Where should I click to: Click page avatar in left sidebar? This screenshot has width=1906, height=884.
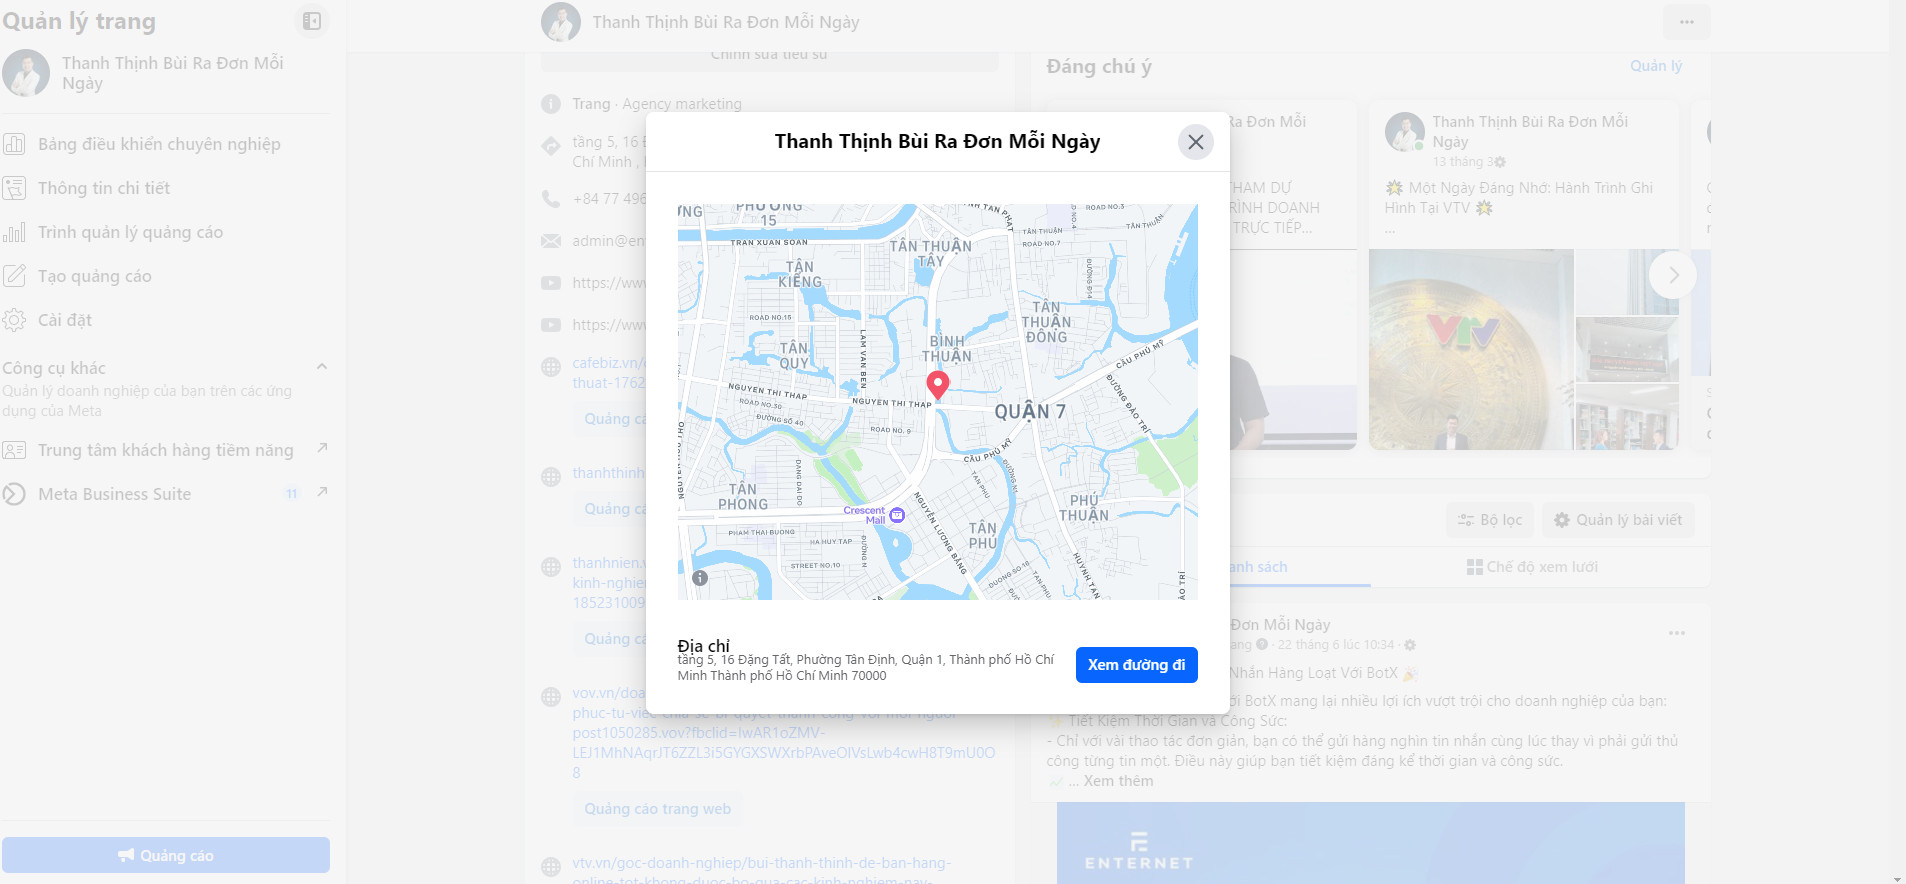(26, 73)
